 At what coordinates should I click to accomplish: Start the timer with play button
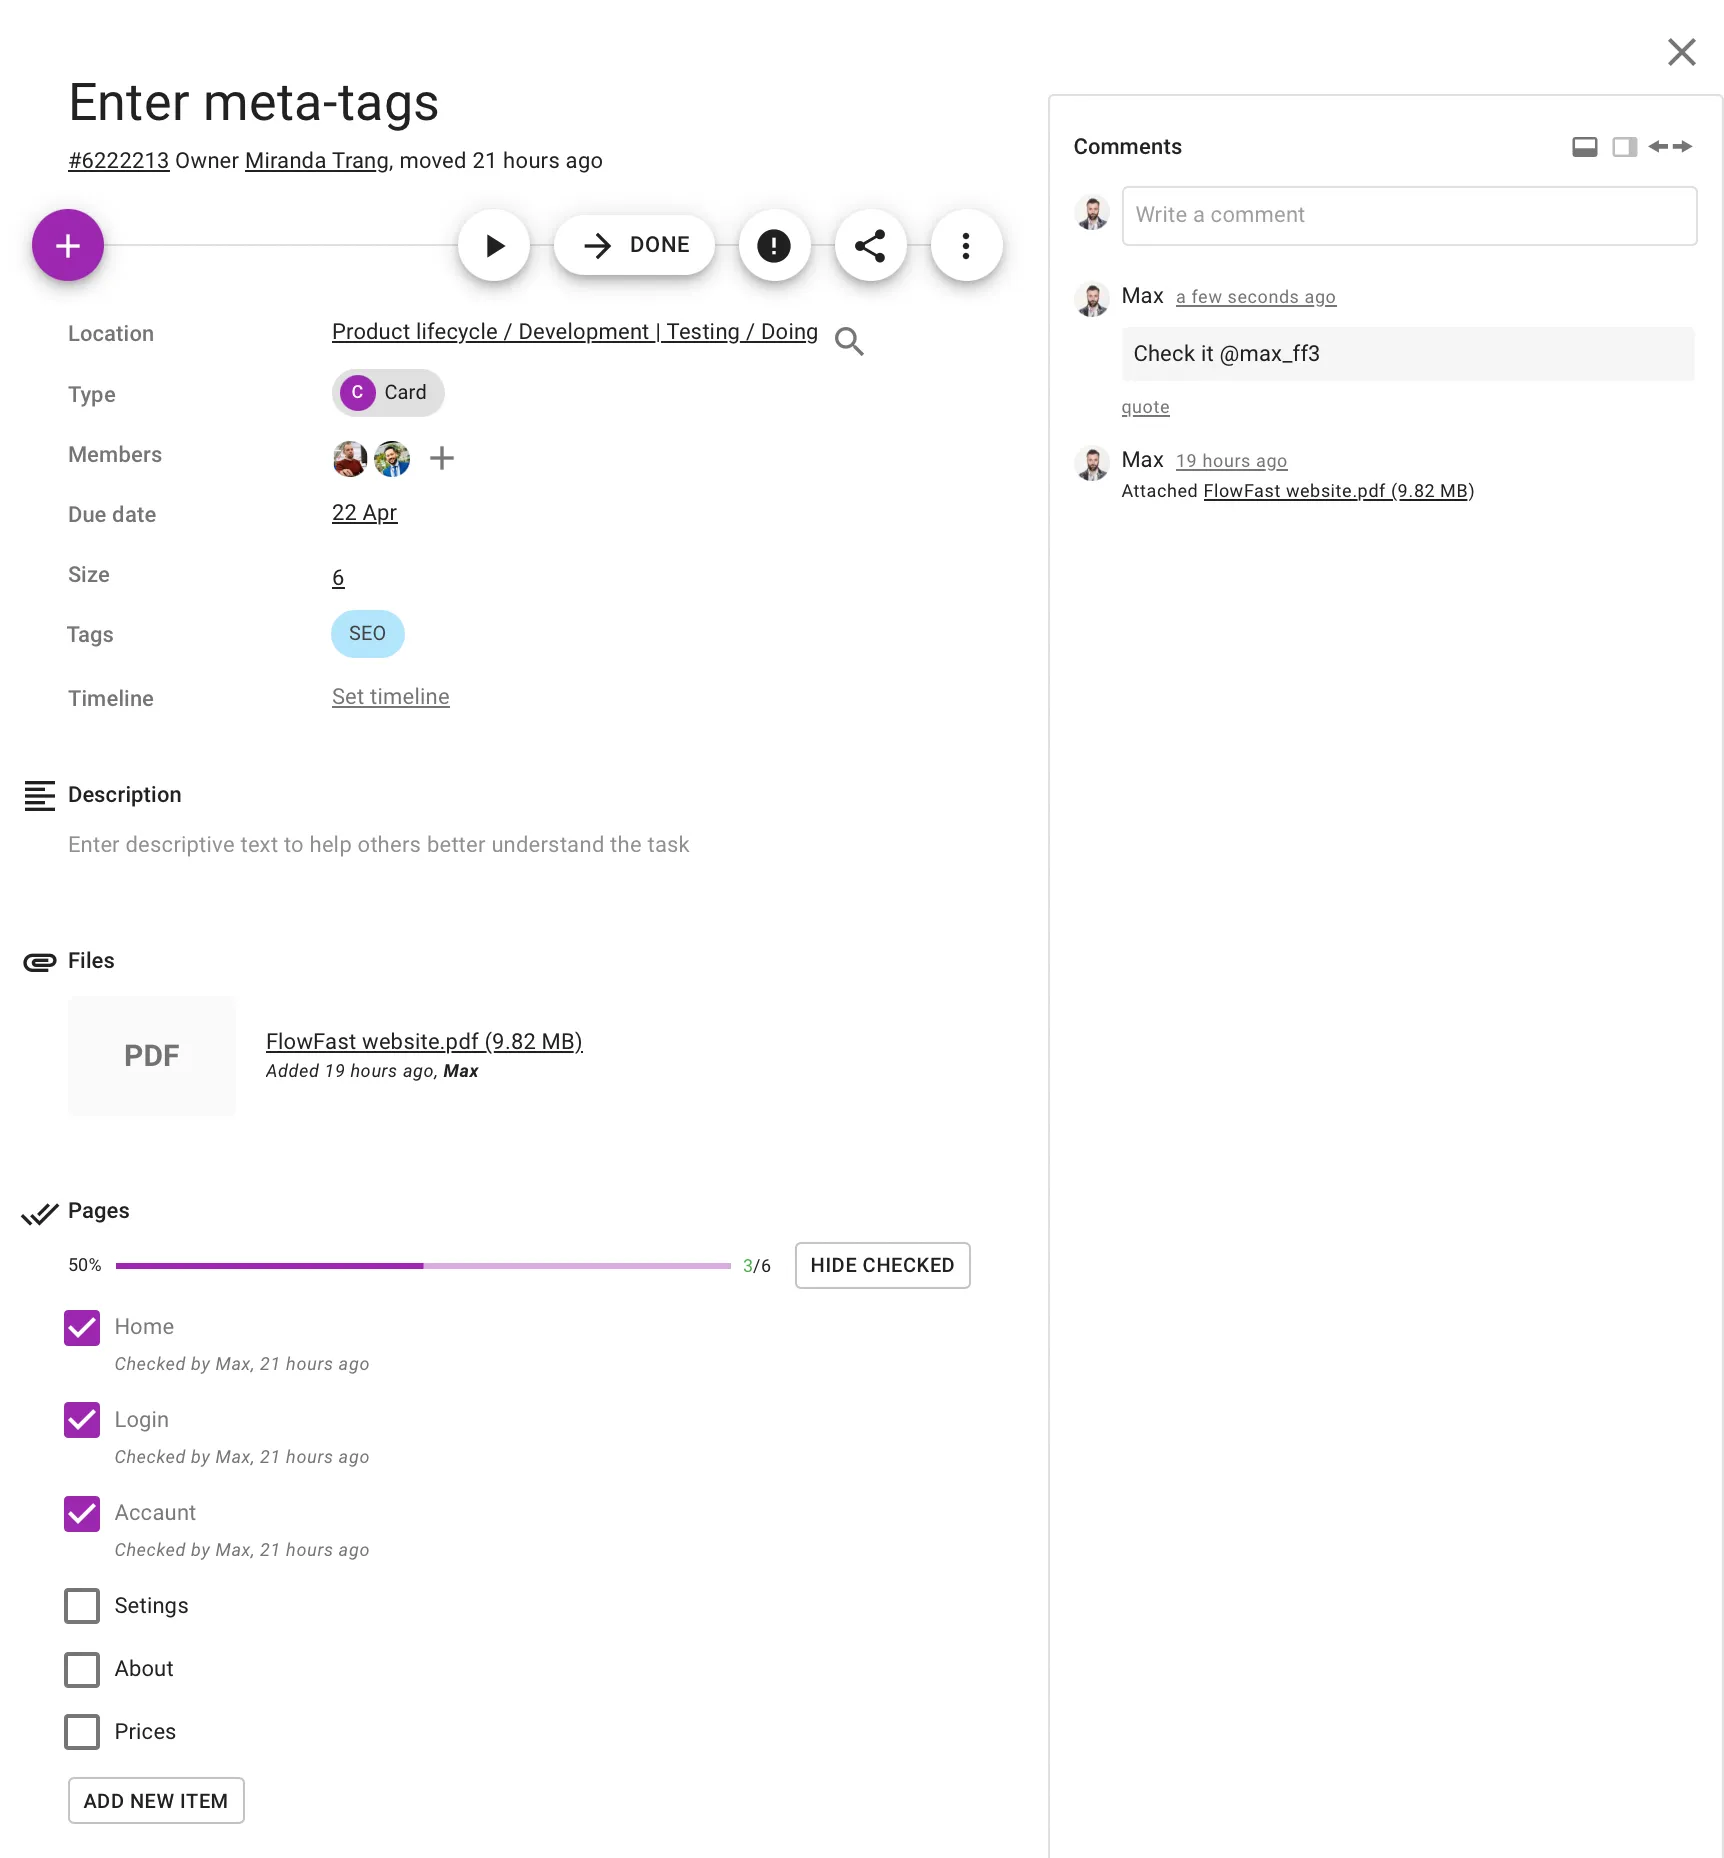[494, 245]
